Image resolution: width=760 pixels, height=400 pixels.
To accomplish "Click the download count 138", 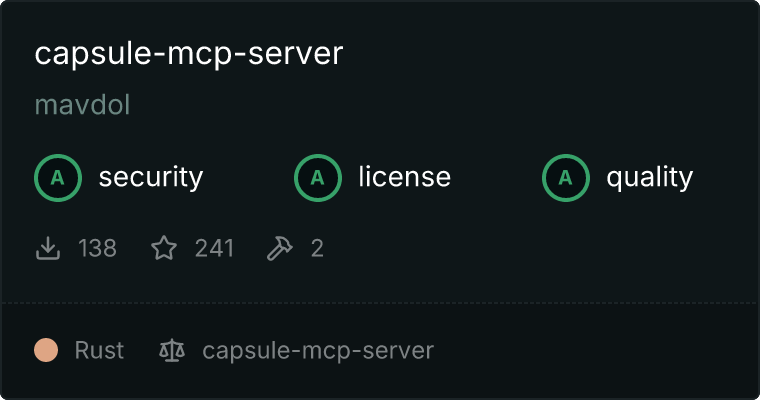I will coord(97,248).
